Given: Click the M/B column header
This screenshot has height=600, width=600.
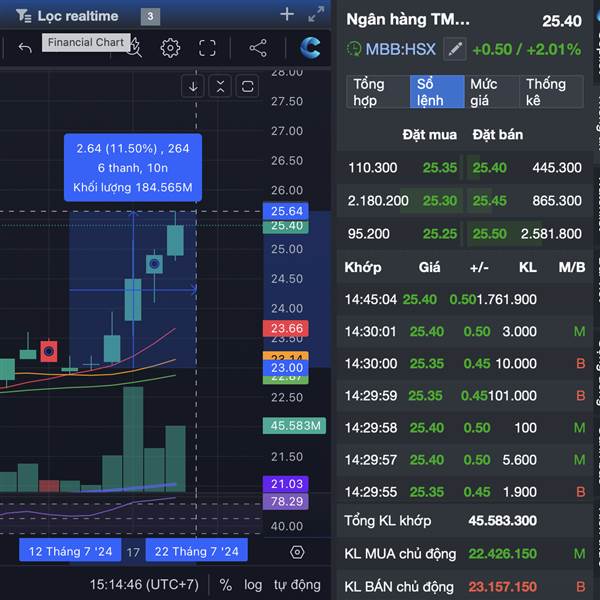Looking at the screenshot, I should pos(572,267).
